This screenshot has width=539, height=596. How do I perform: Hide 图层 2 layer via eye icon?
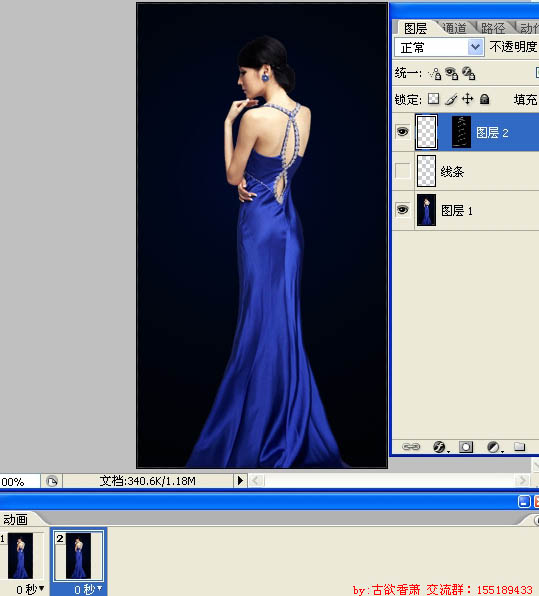coord(403,132)
